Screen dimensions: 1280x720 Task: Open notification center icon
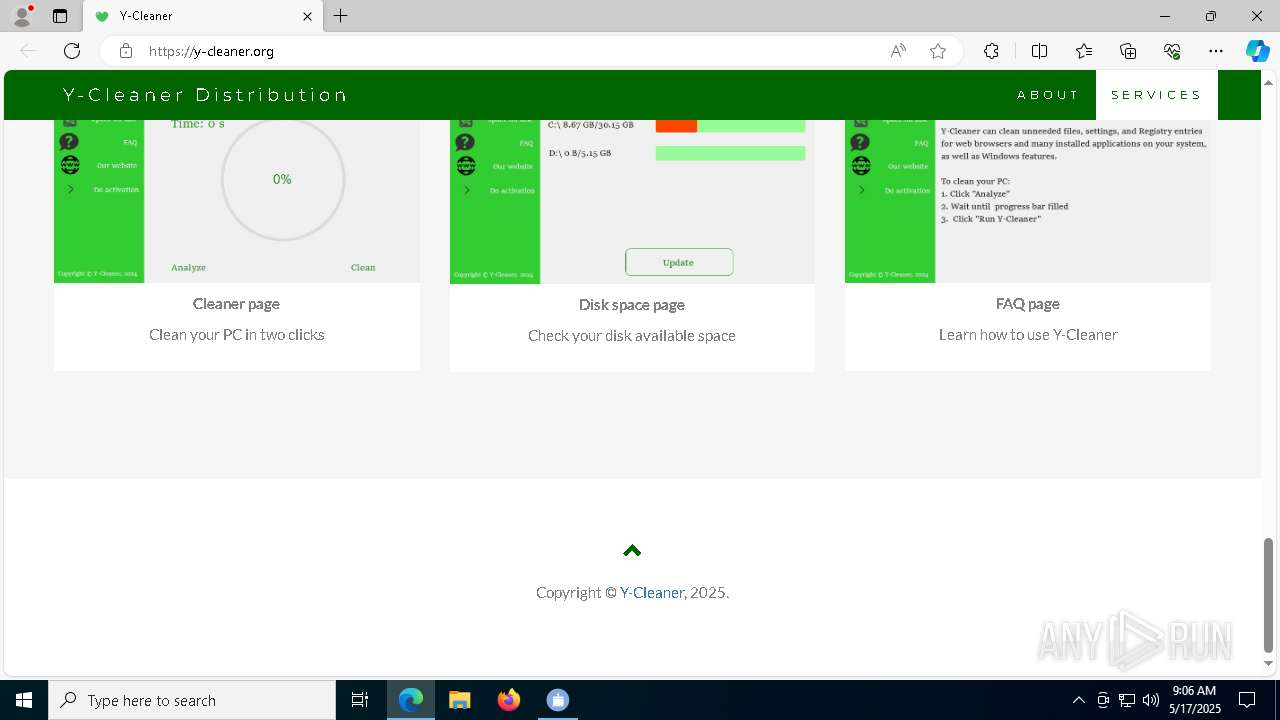point(1247,700)
